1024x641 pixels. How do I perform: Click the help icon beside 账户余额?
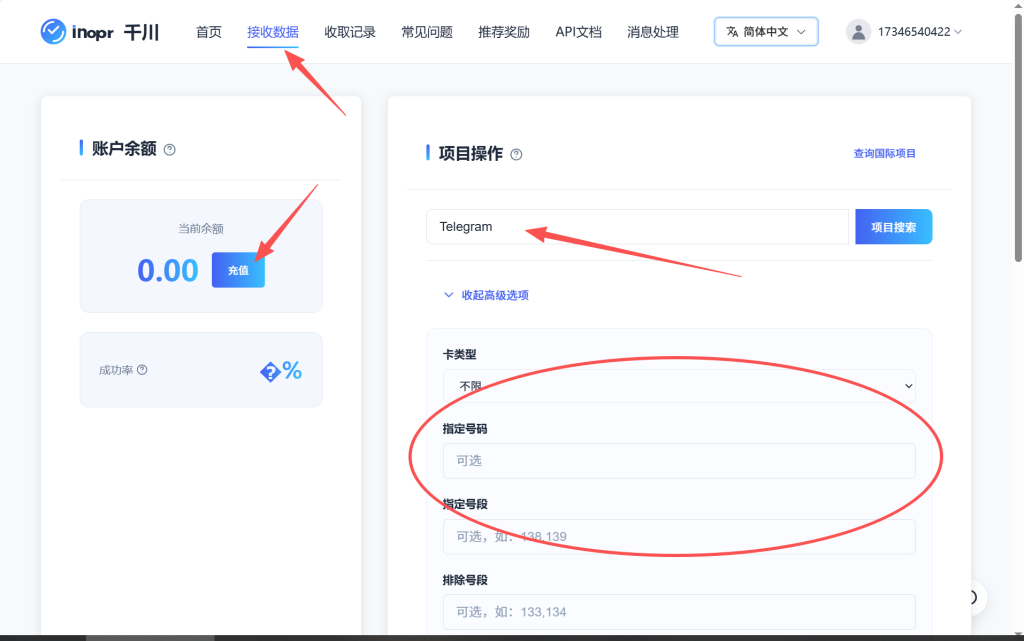click(x=170, y=148)
